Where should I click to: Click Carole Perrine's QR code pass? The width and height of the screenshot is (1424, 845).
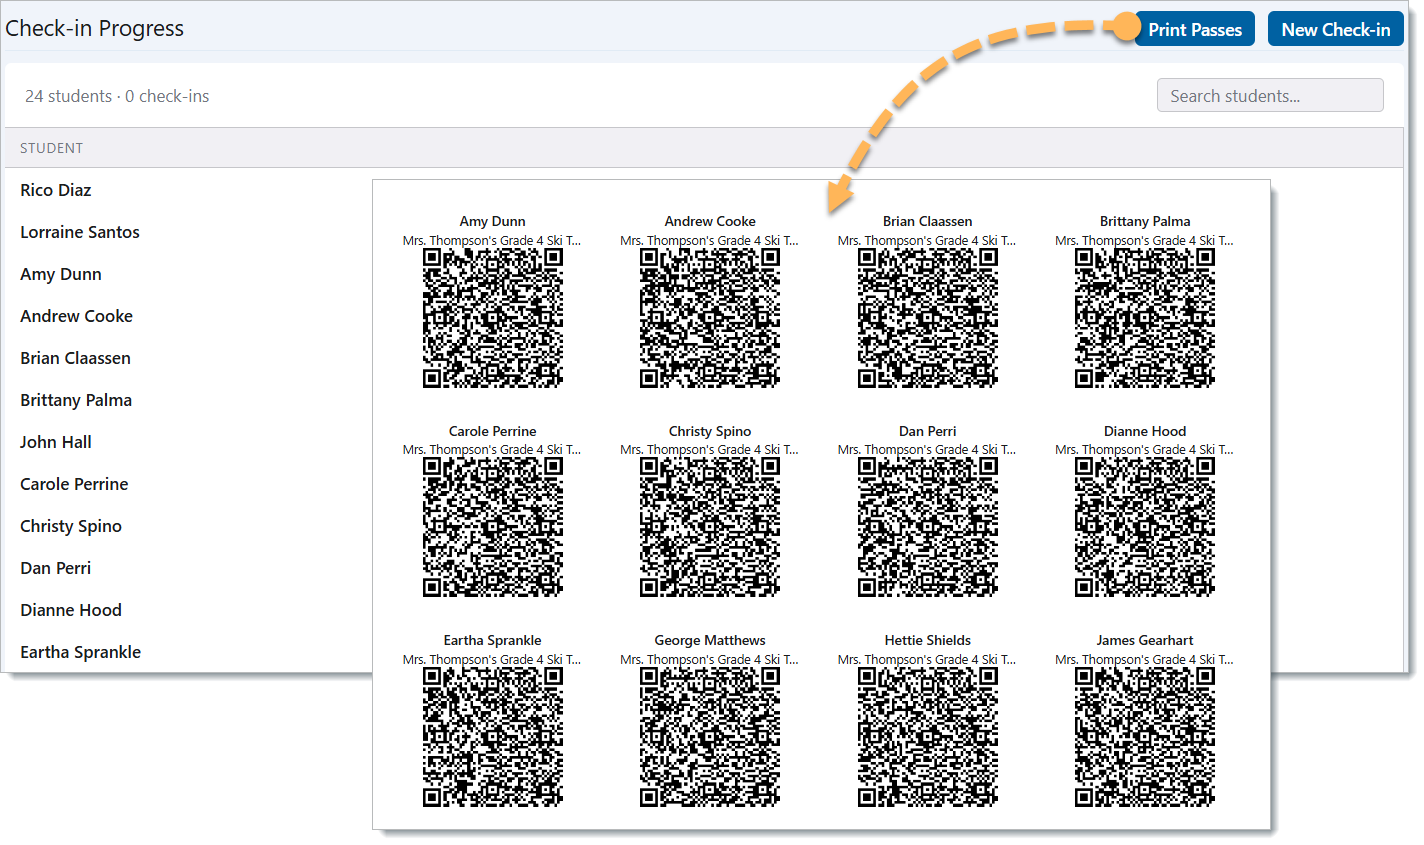[x=492, y=527]
